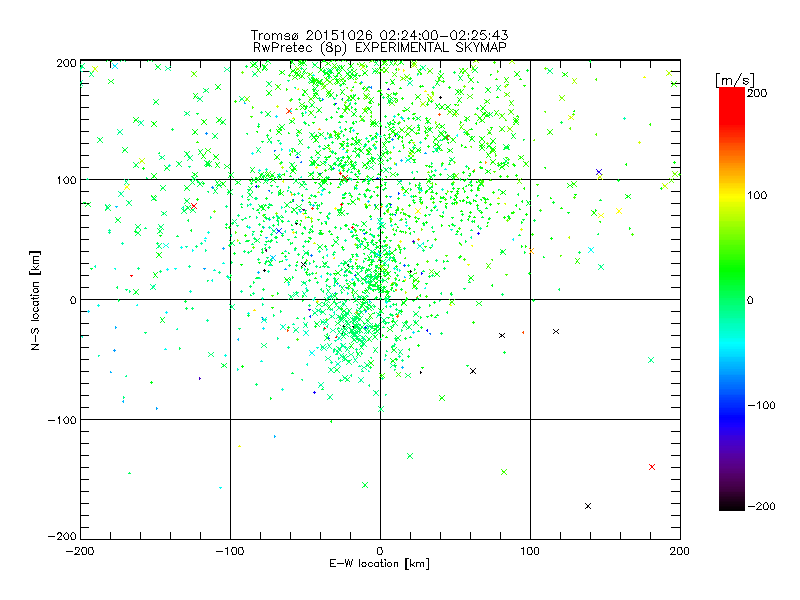Click the E-W axis tick label "-100"
This screenshot has height=600, width=800.
coord(230,551)
